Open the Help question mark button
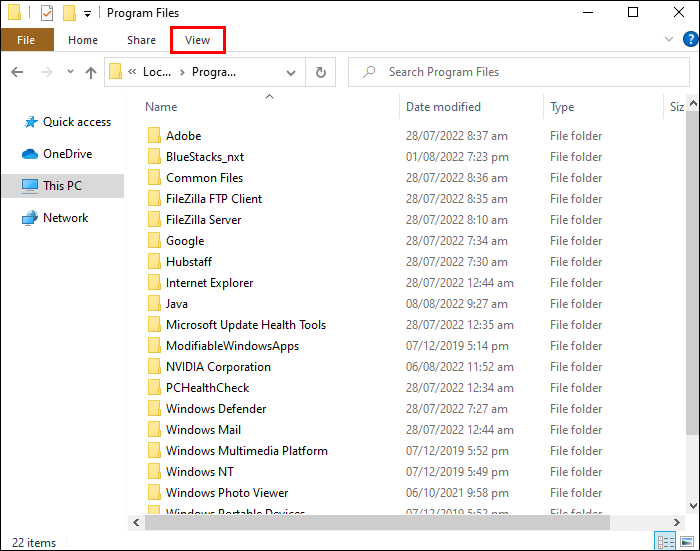700x551 pixels. pos(690,39)
